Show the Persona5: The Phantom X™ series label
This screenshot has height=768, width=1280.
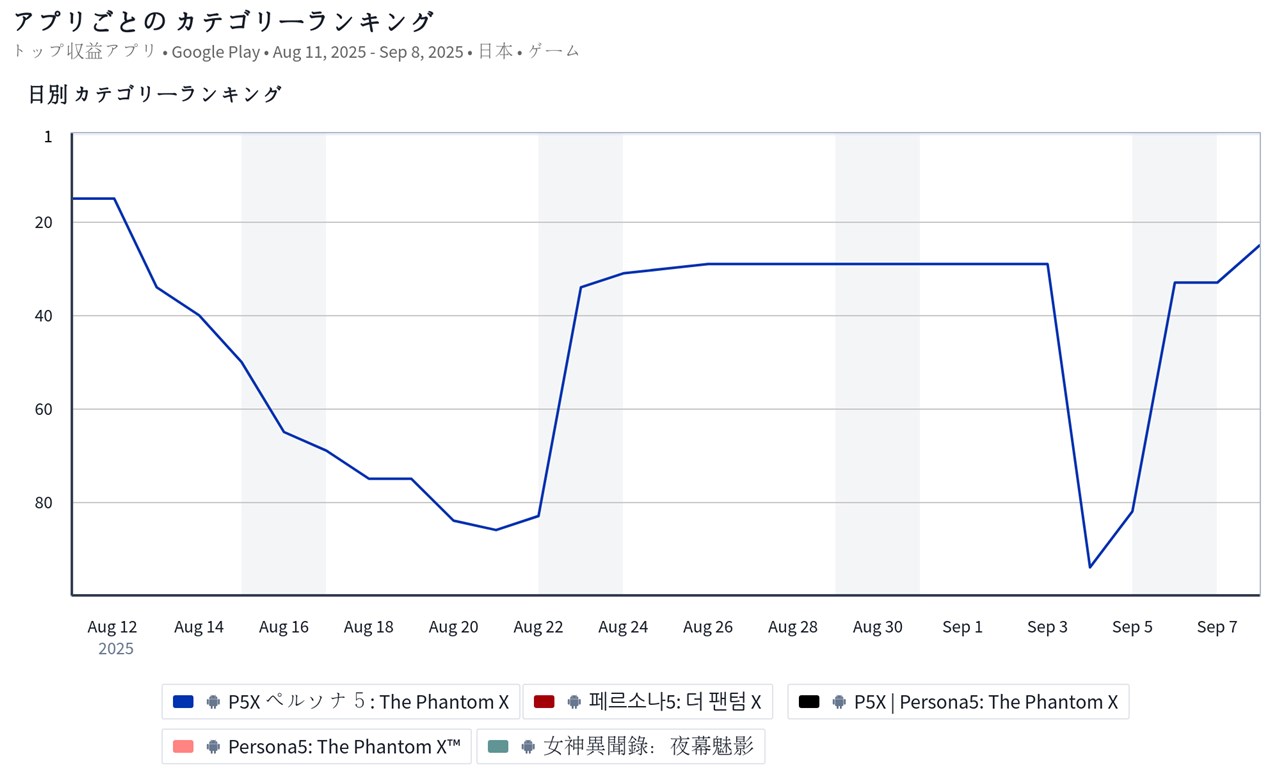[345, 746]
